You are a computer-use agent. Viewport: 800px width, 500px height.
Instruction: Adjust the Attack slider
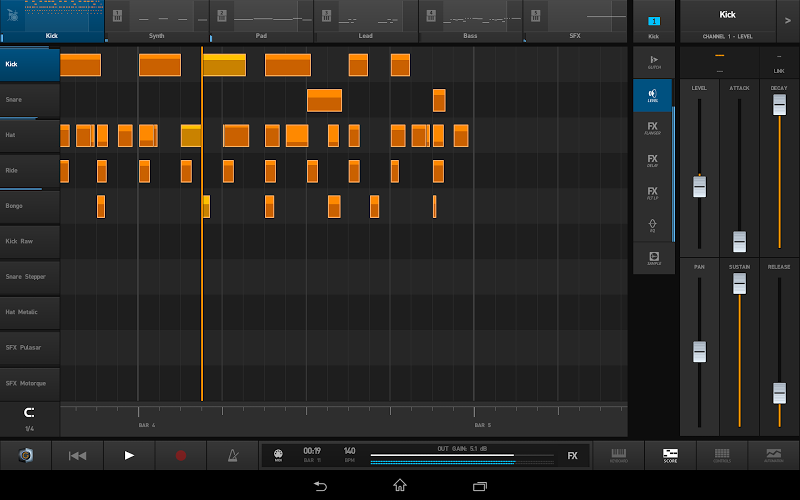click(x=739, y=241)
